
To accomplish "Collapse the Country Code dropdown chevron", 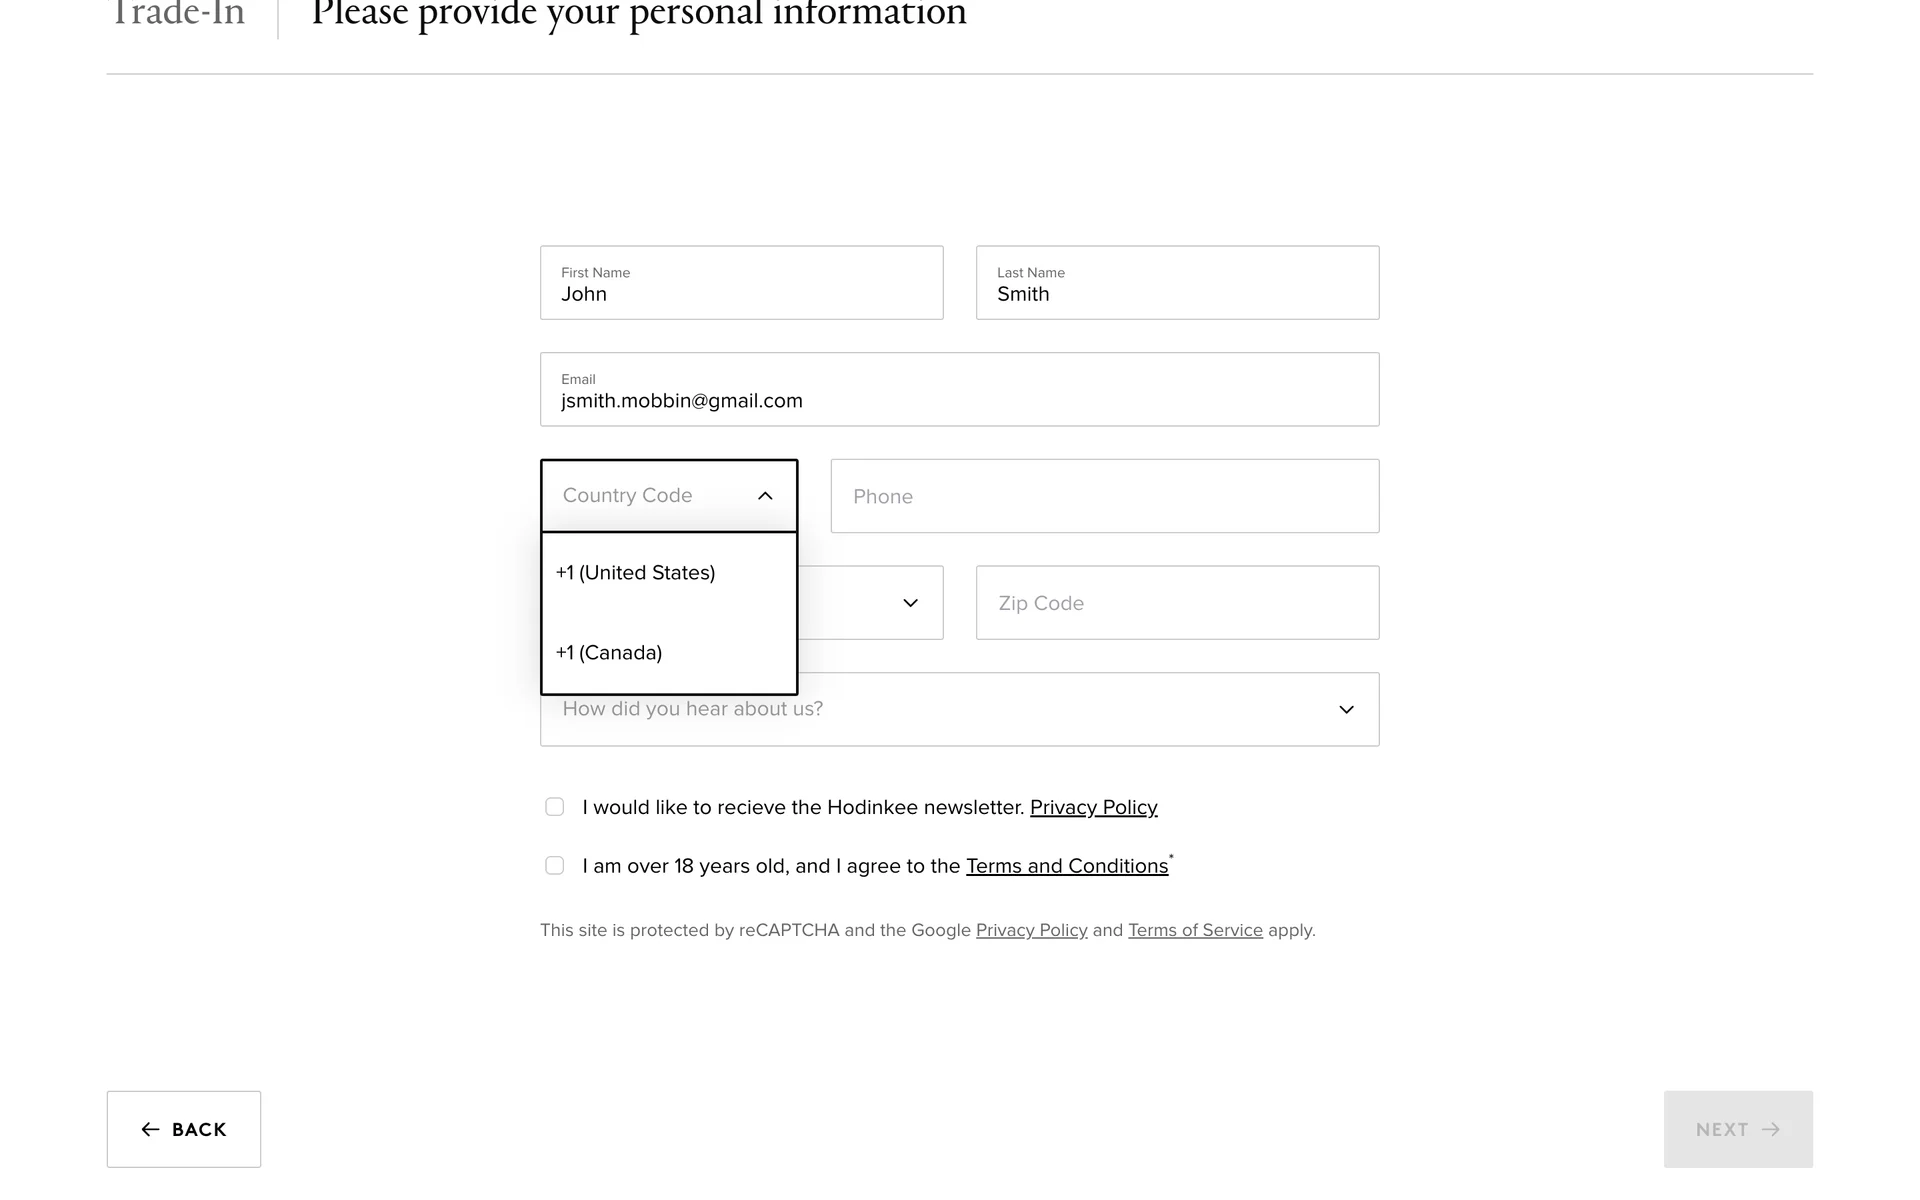I will tap(765, 496).
